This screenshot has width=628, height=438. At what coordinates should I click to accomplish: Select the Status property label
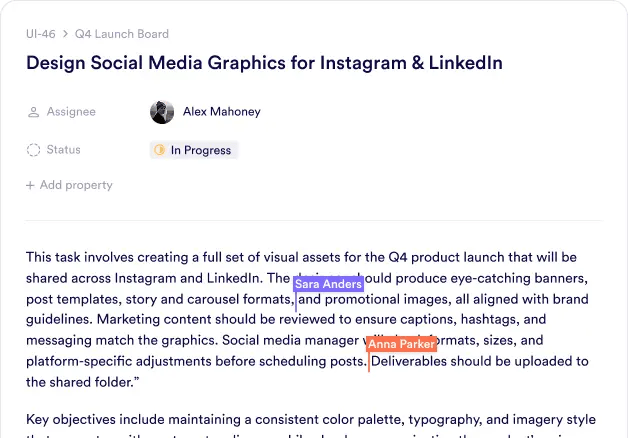[x=63, y=150]
